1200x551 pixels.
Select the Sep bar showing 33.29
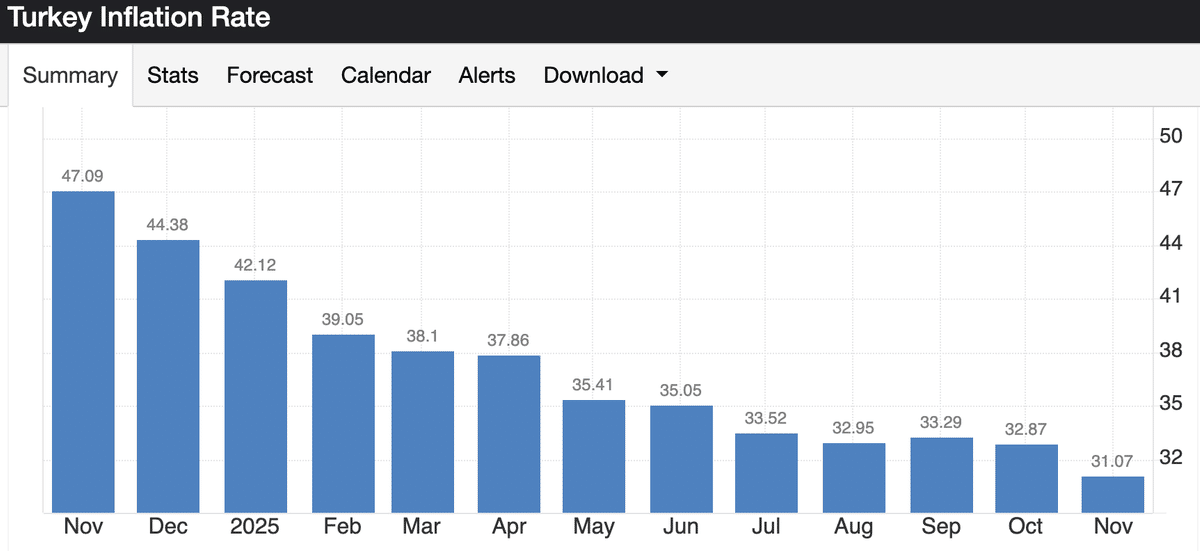coord(941,474)
